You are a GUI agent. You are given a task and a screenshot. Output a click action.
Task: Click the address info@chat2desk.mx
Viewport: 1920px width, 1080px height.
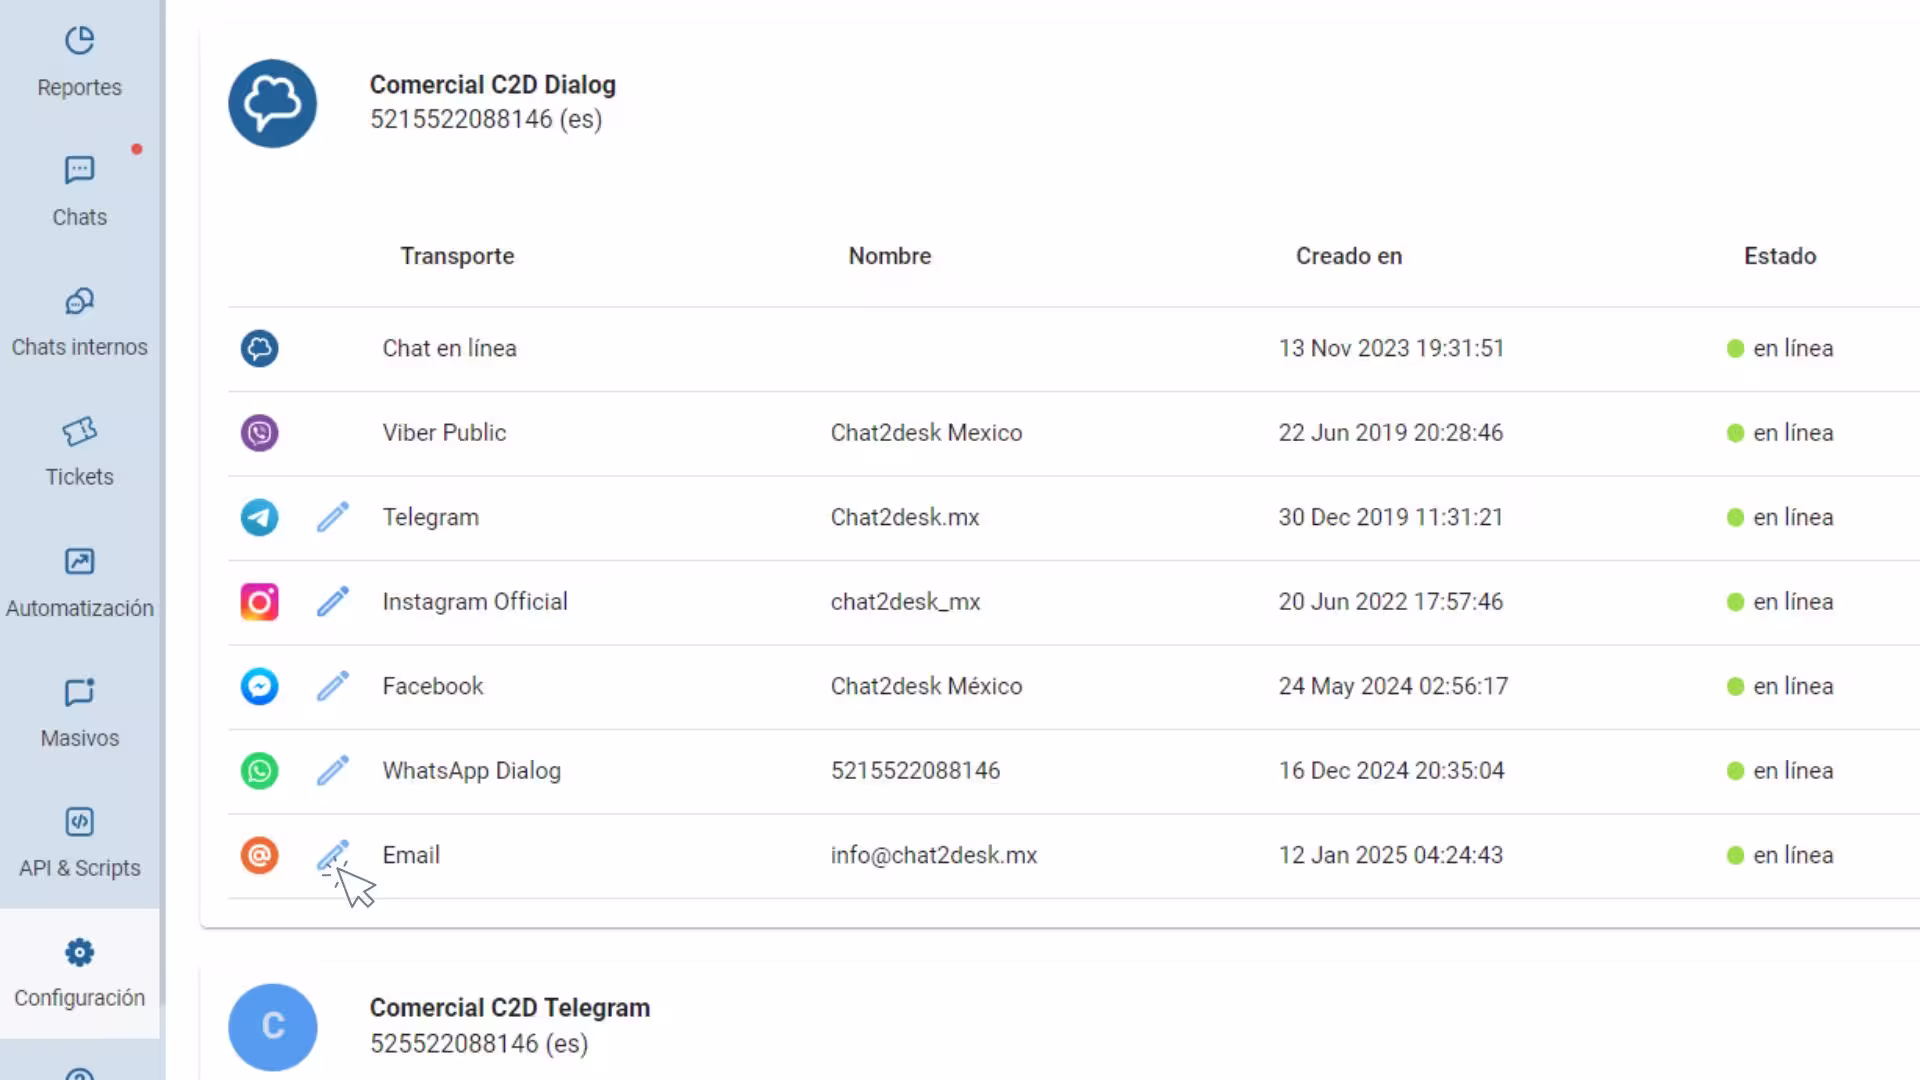pos(934,855)
